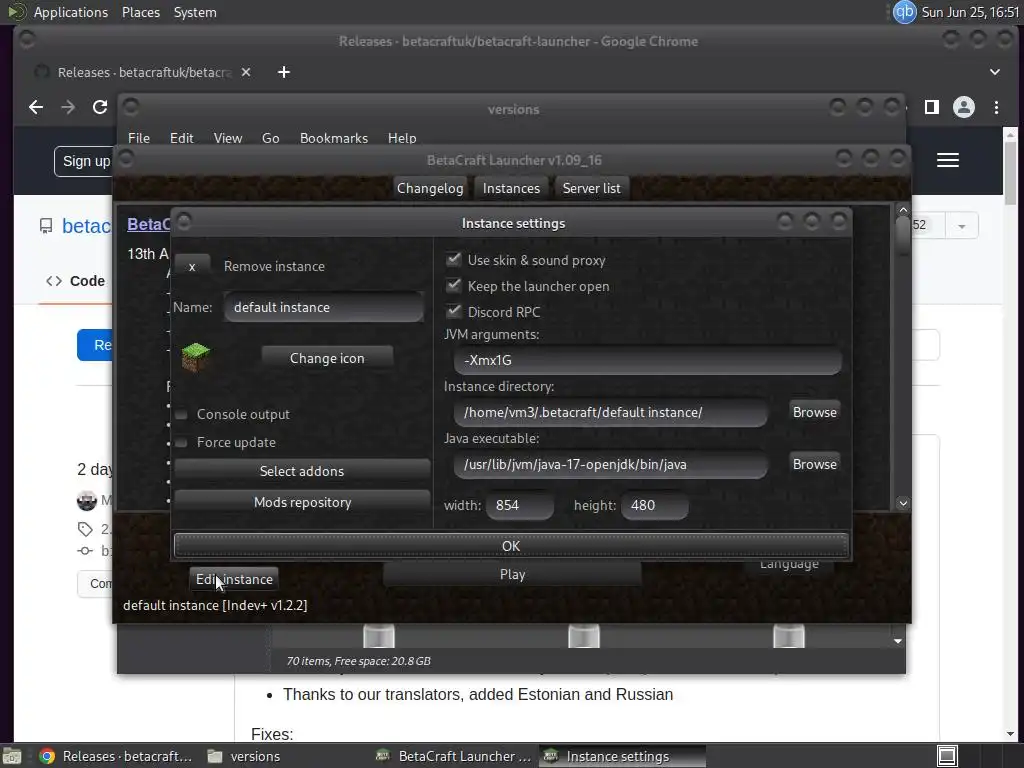The image size is (1024, 768).
Task: Browse for the instance directory
Action: coord(814,412)
